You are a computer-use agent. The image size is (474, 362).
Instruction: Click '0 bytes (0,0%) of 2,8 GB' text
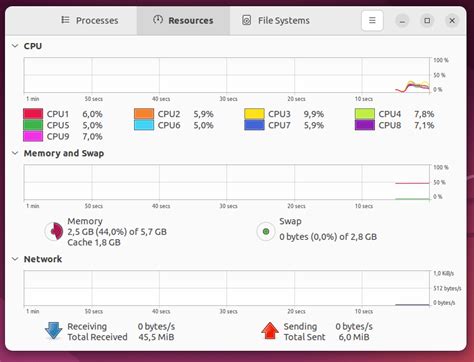(x=328, y=237)
